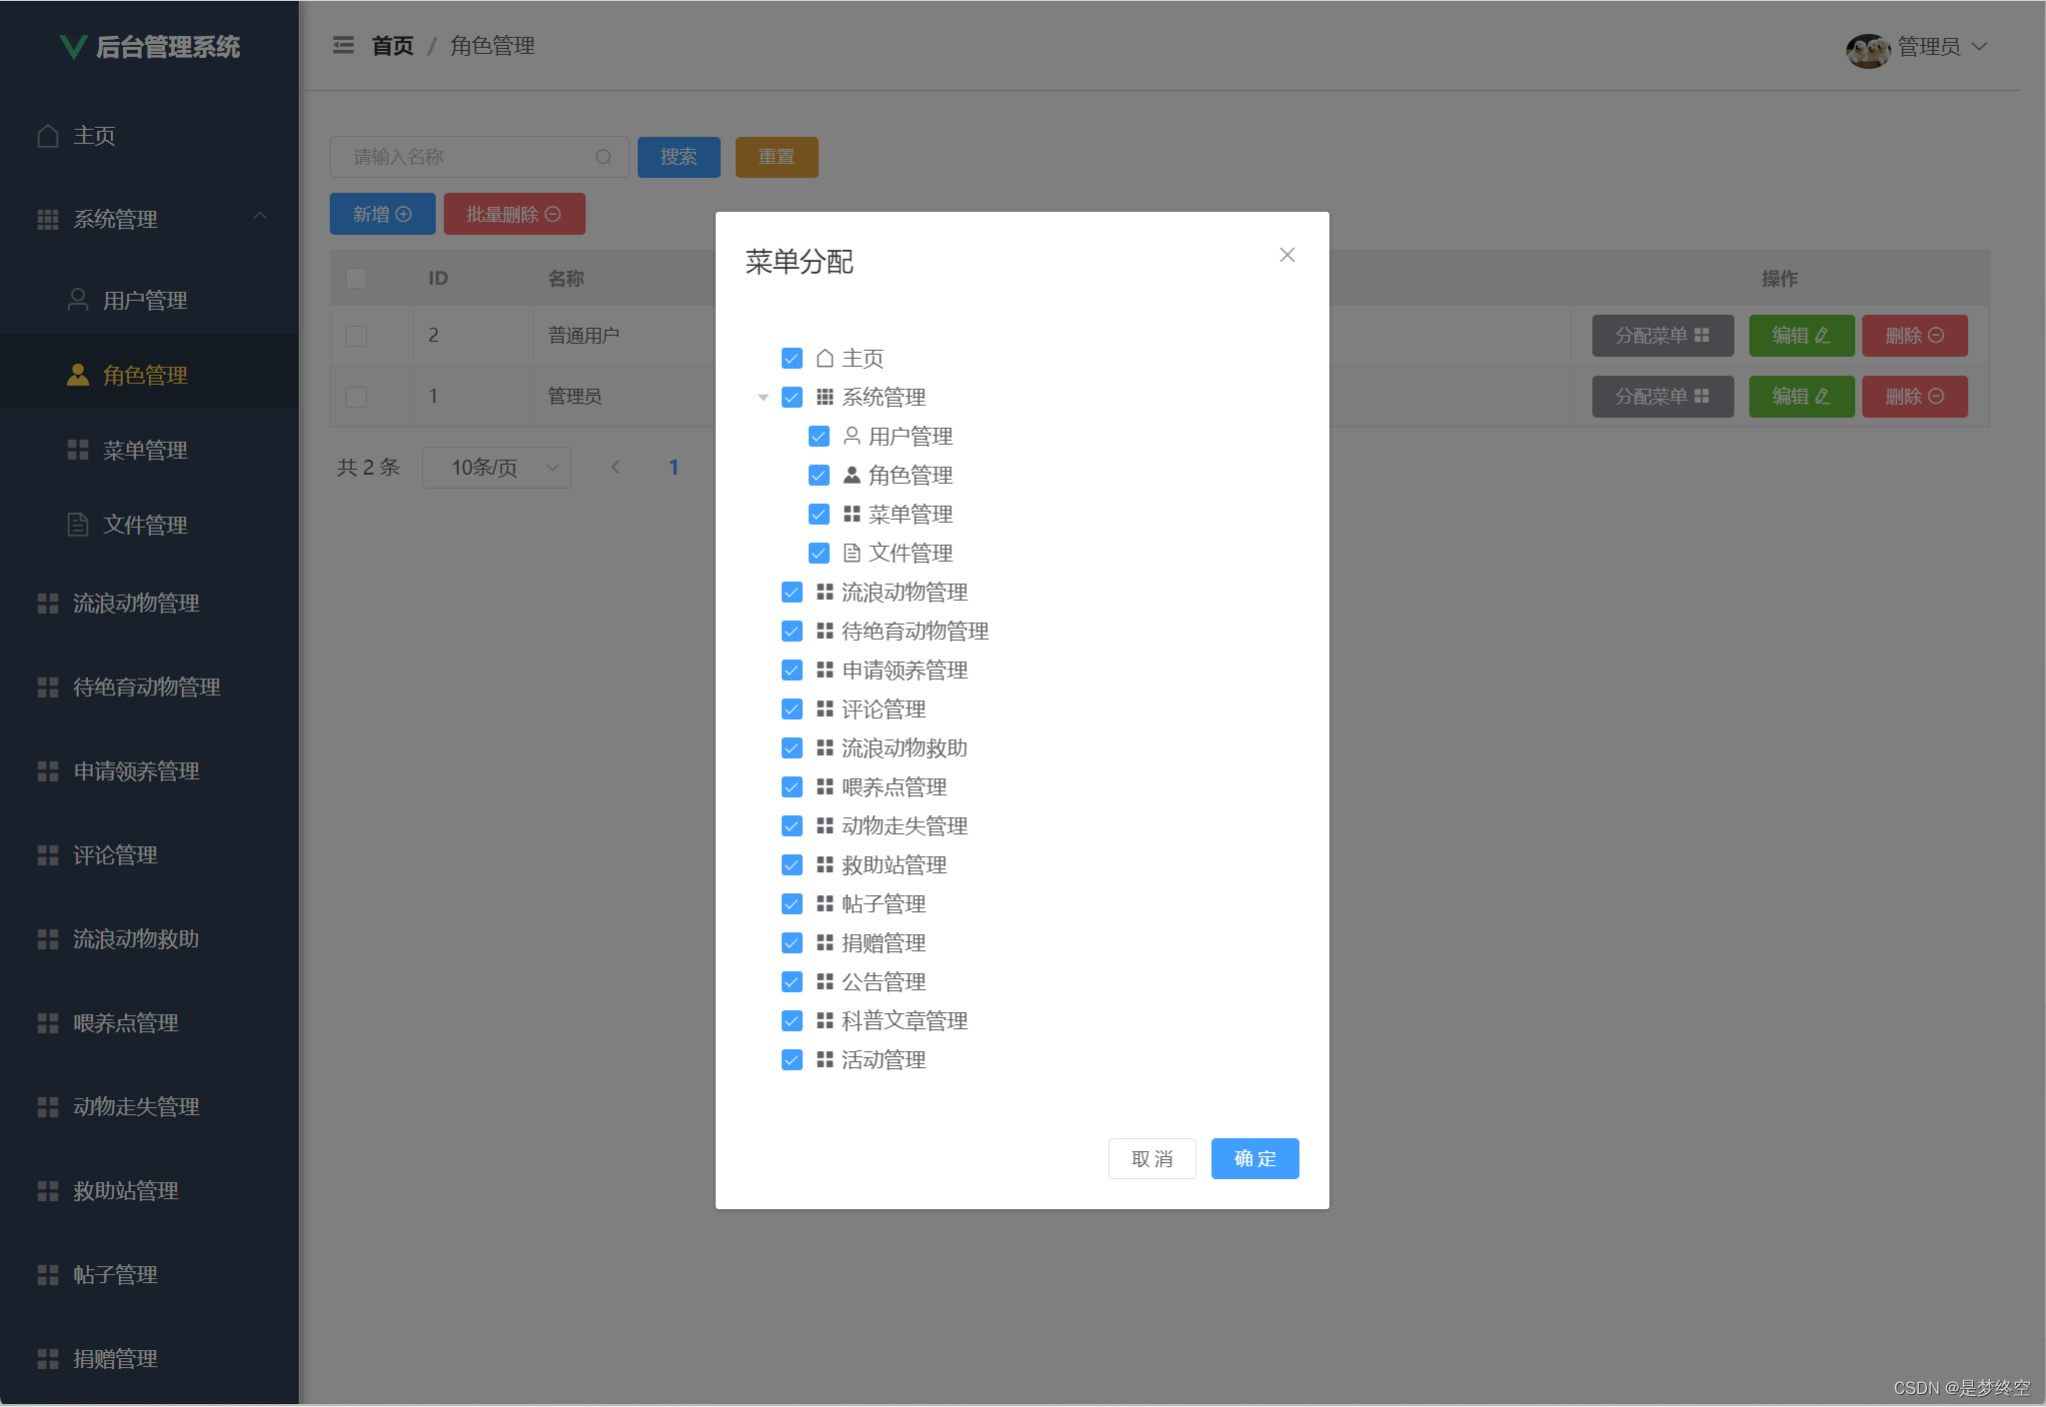Click the 文件管理 document icon in sidebar

pyautogui.click(x=78, y=524)
